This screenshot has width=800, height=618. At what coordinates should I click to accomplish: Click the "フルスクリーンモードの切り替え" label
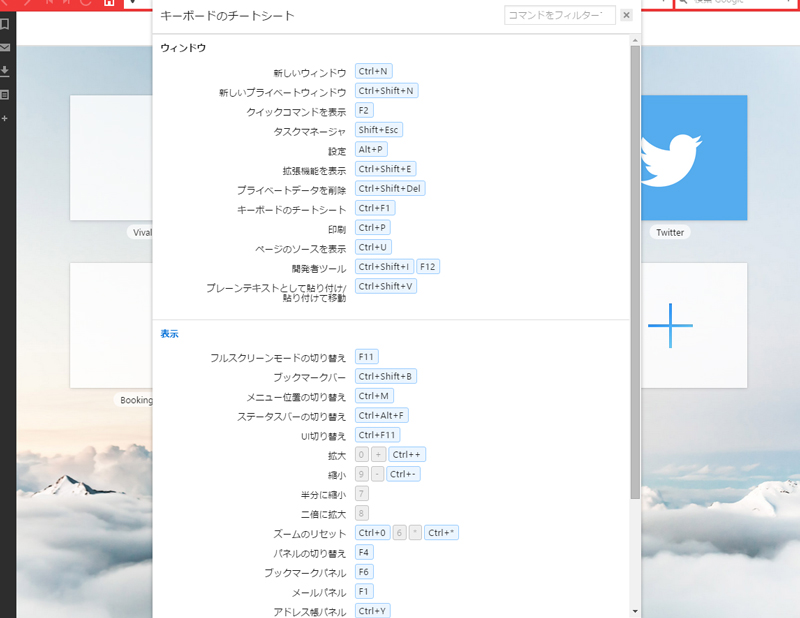click(278, 358)
